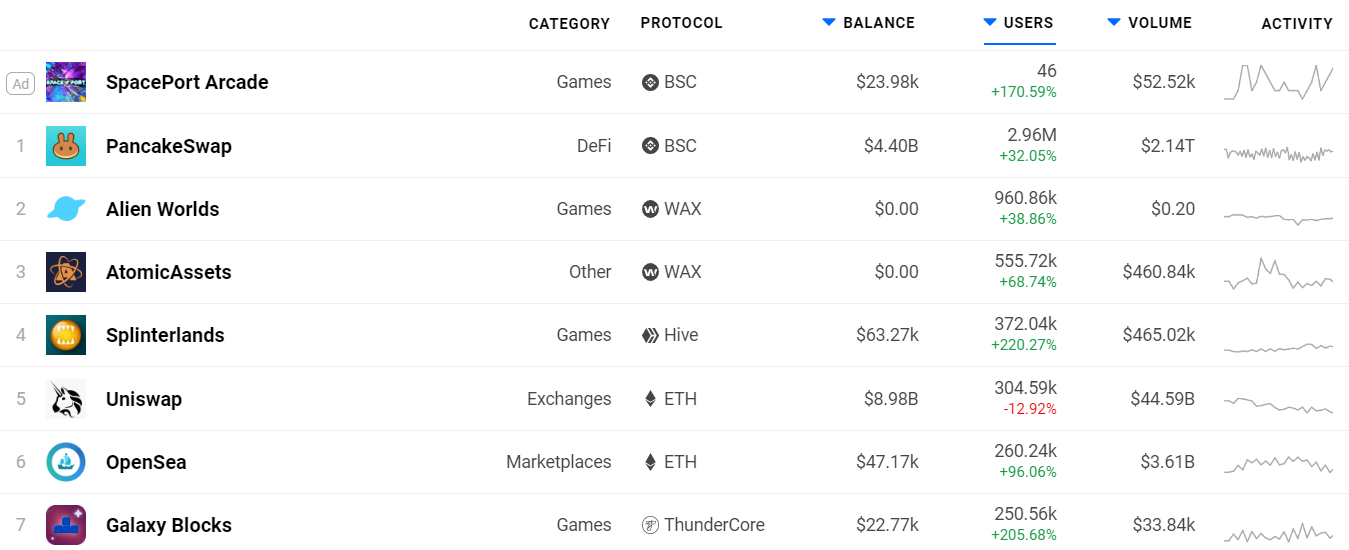This screenshot has height=550, width=1349.
Task: Sort the list by Users column
Action: [1018, 23]
